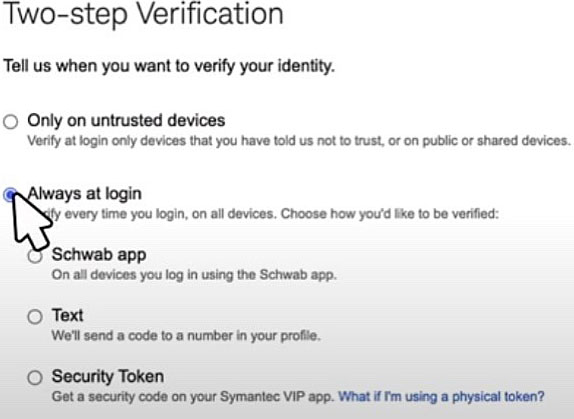Screen dimensions: 574x419
Task: Click the Two-step Verification heading
Action: tap(144, 14)
